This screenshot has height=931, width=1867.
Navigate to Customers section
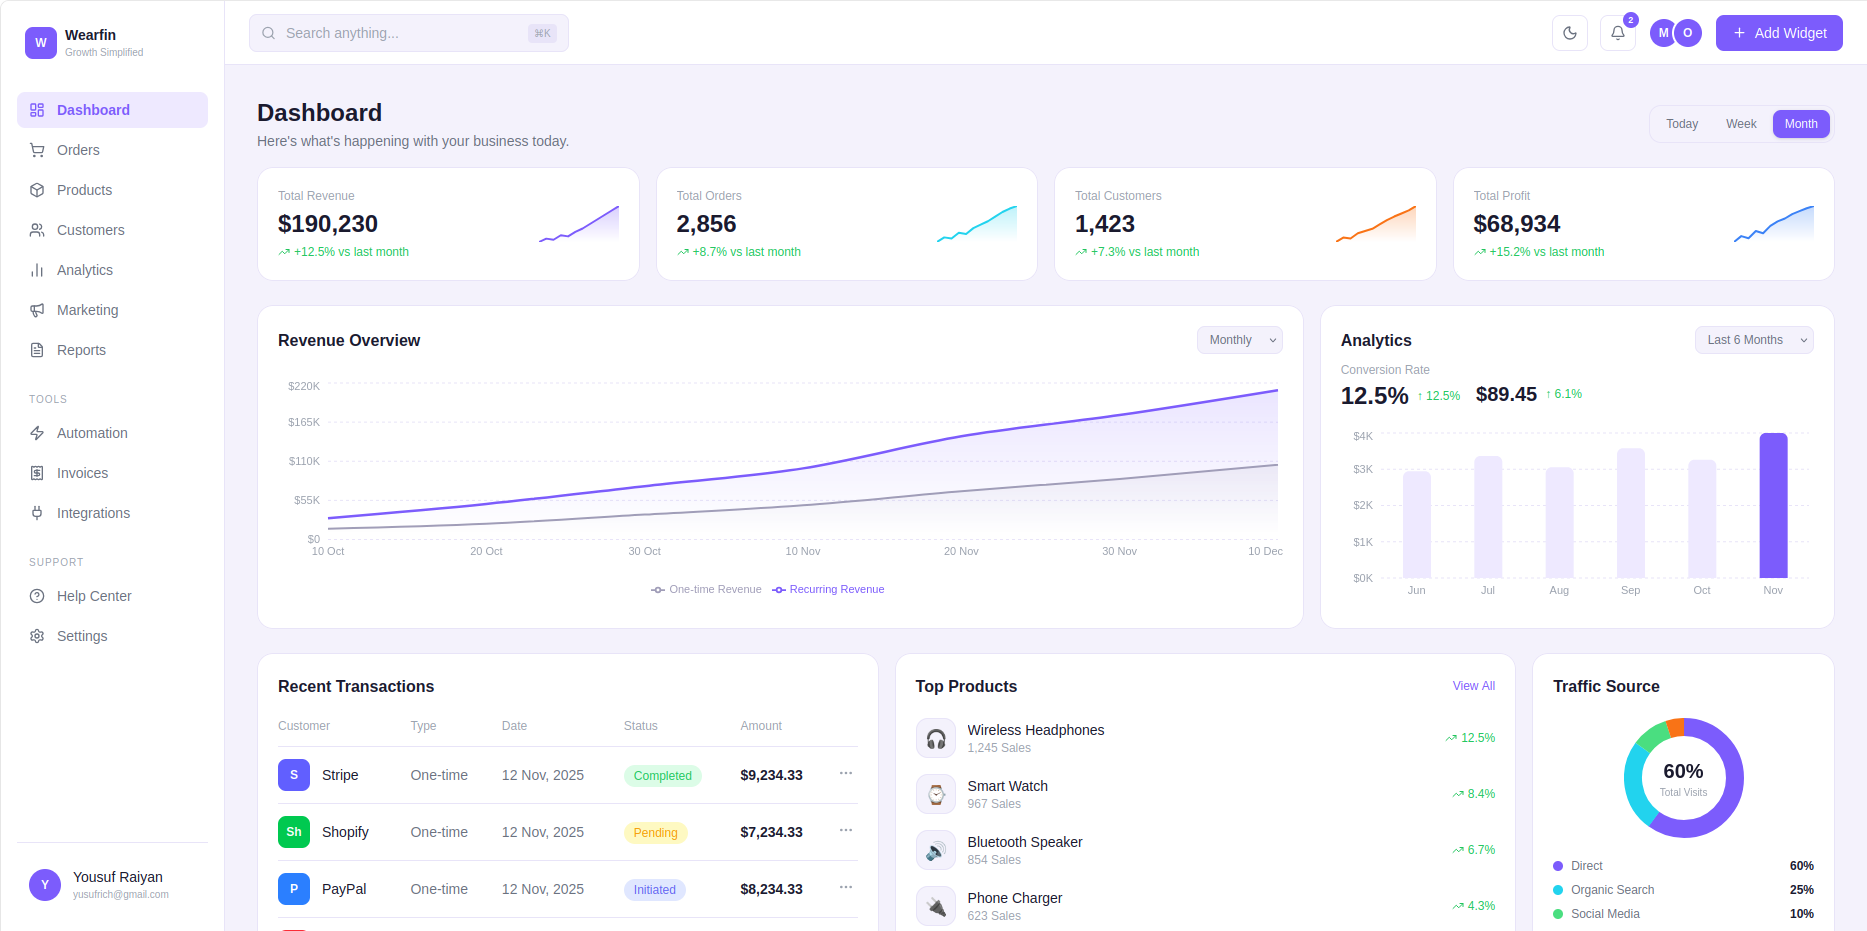click(112, 230)
